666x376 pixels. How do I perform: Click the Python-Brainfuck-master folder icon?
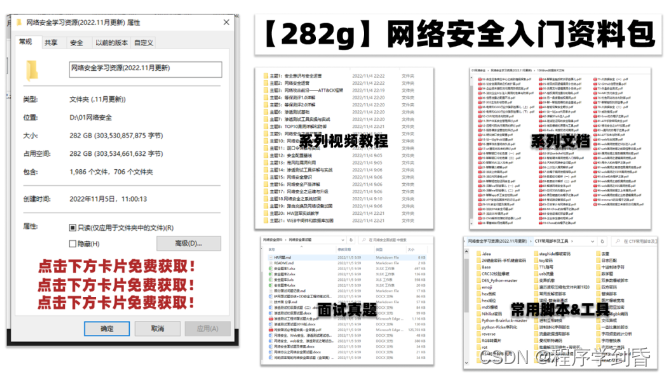[x=479, y=320]
